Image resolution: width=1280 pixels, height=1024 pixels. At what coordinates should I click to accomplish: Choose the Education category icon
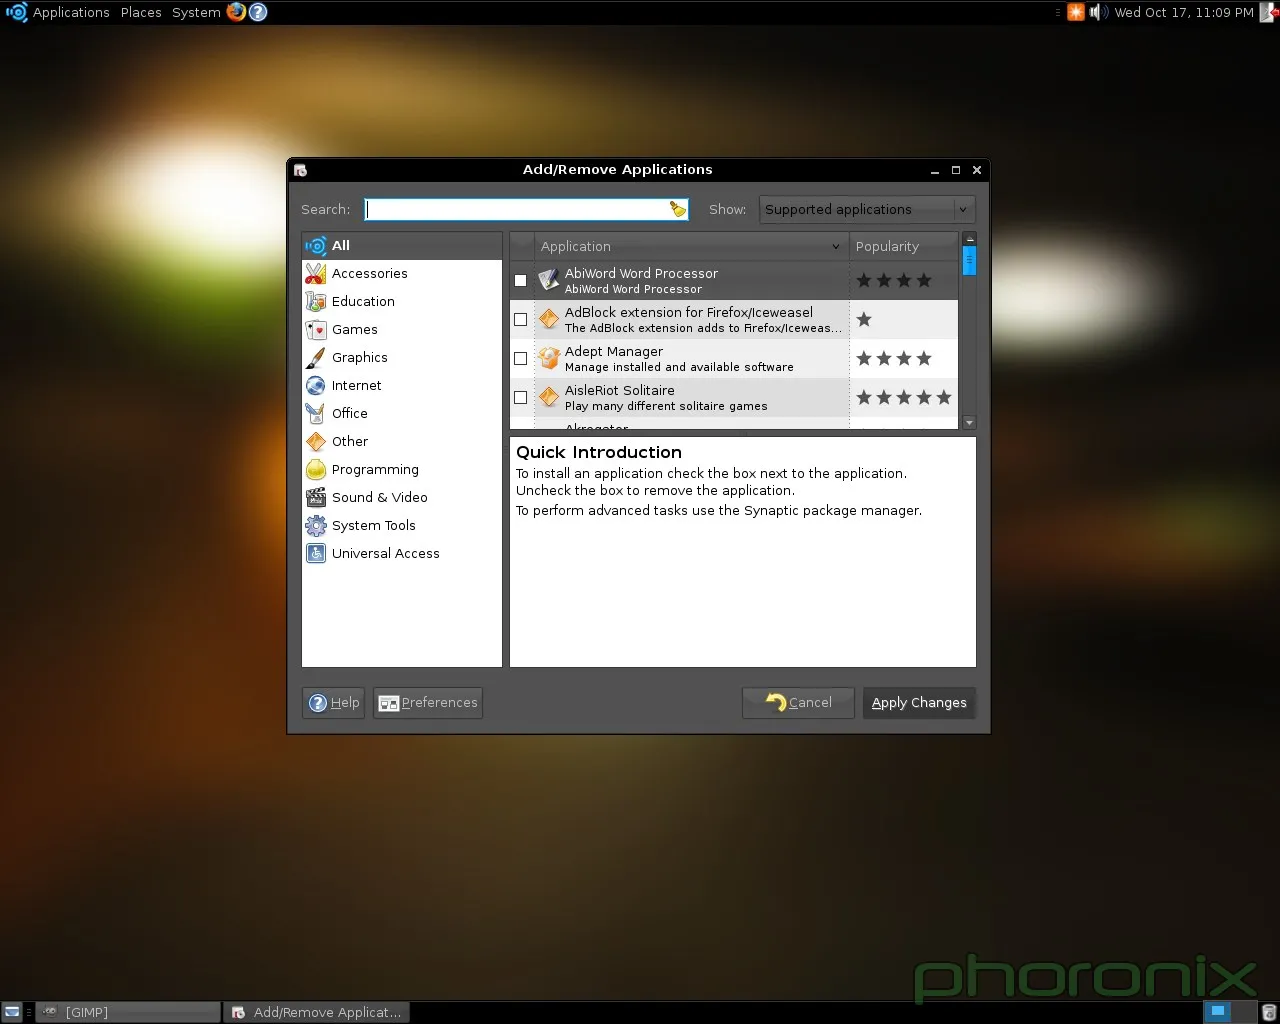tap(316, 302)
